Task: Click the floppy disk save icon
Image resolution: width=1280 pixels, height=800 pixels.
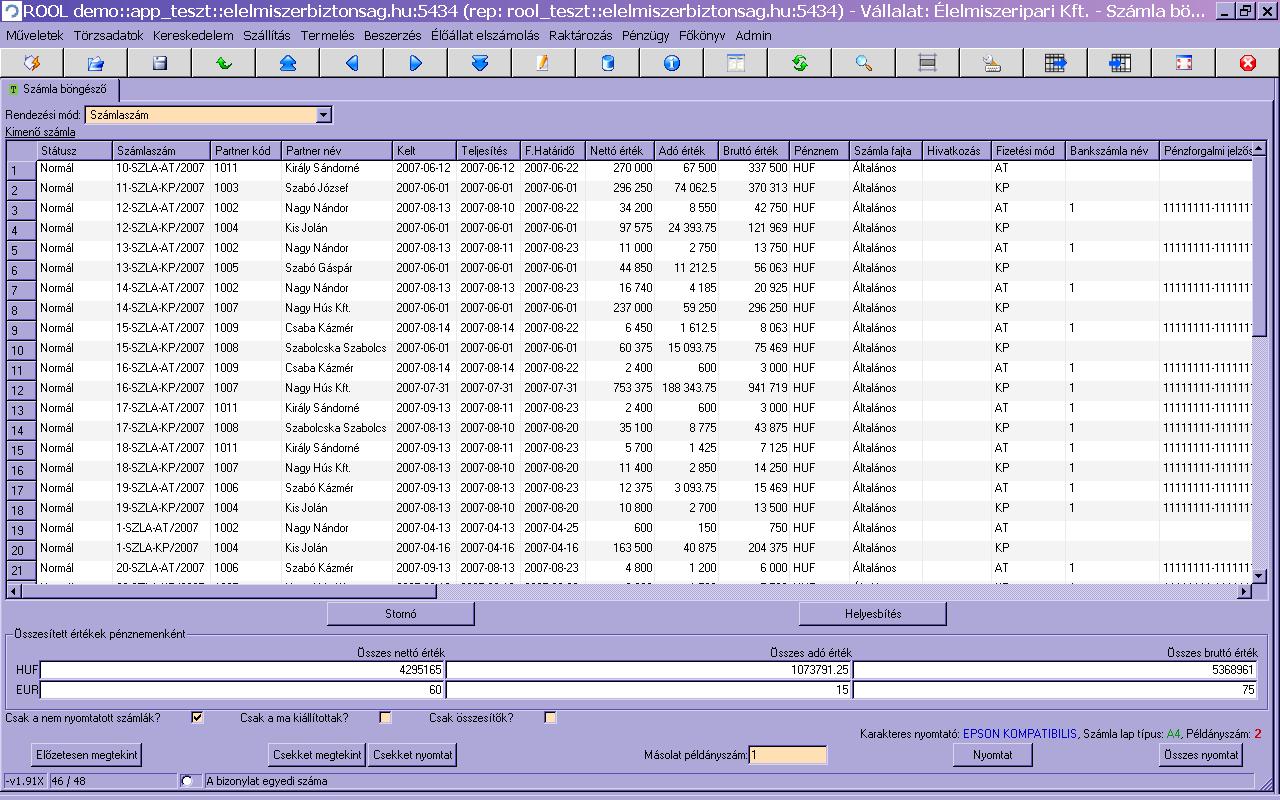Action: click(x=159, y=63)
